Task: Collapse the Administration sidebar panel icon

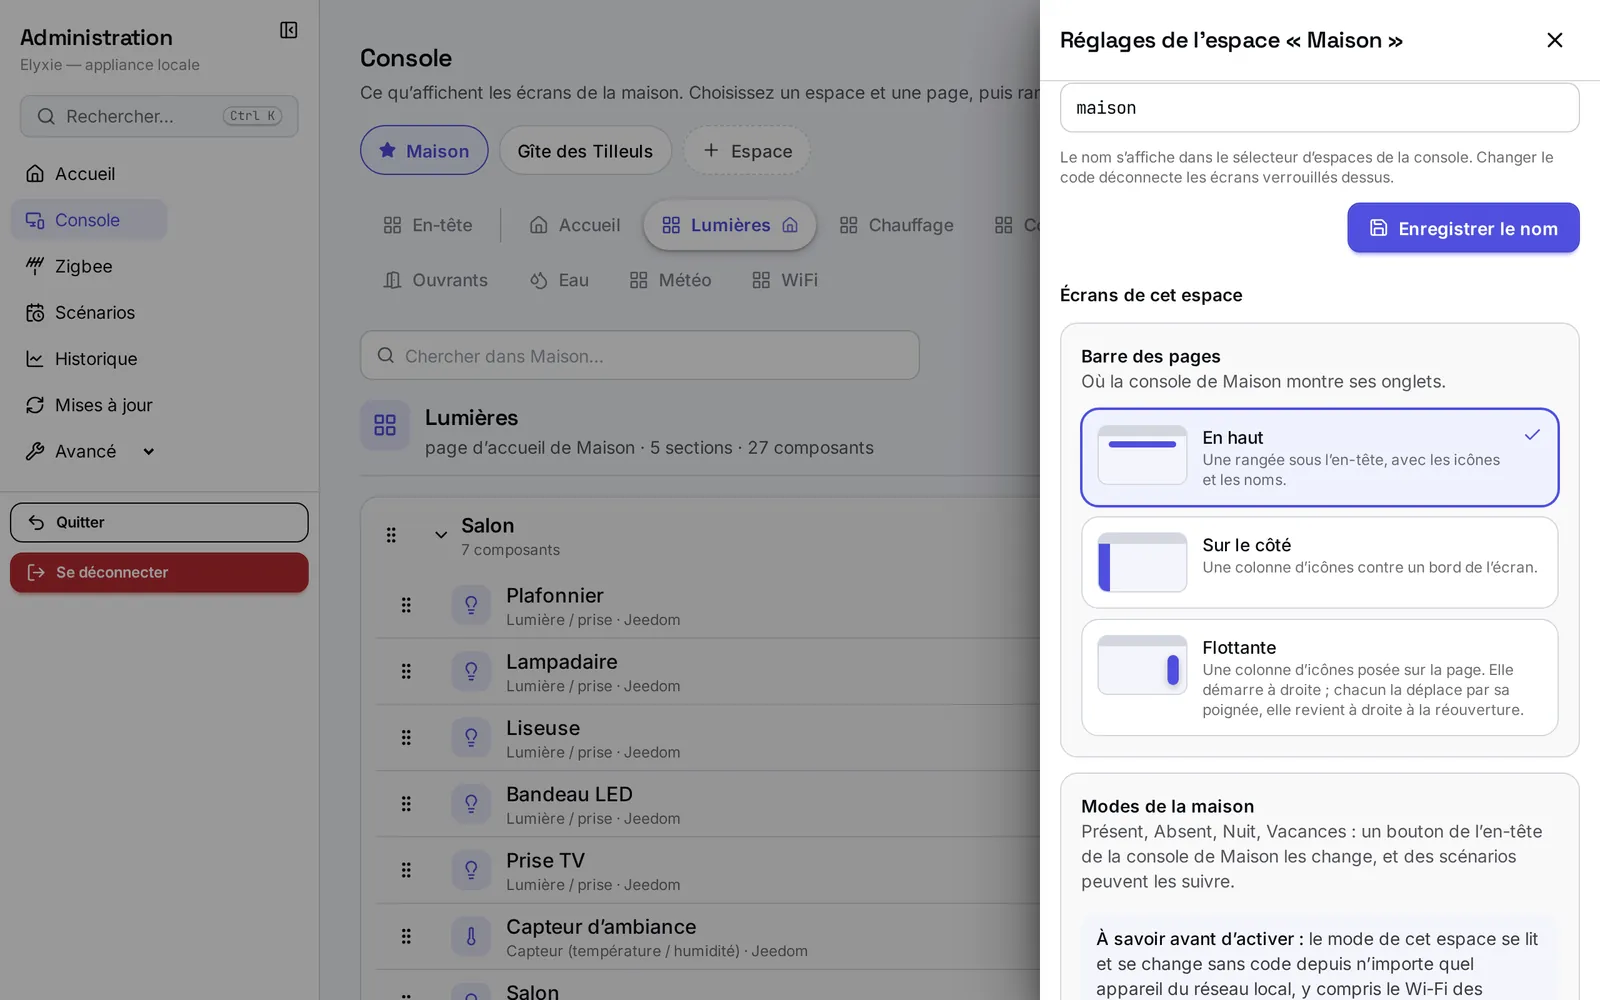Action: tap(288, 30)
